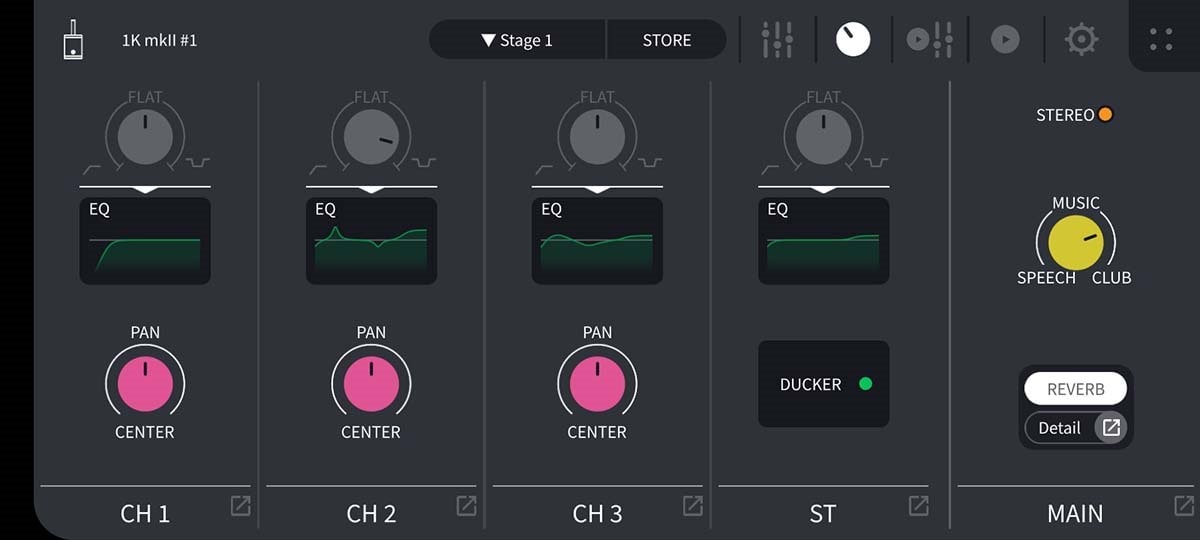Open settings gear icon
1200x540 pixels.
pos(1081,39)
